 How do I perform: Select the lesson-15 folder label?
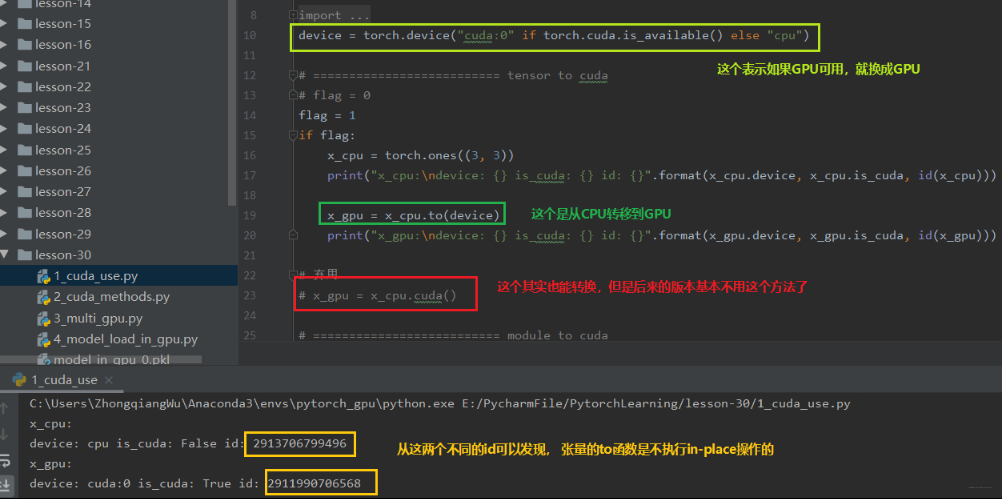(63, 24)
